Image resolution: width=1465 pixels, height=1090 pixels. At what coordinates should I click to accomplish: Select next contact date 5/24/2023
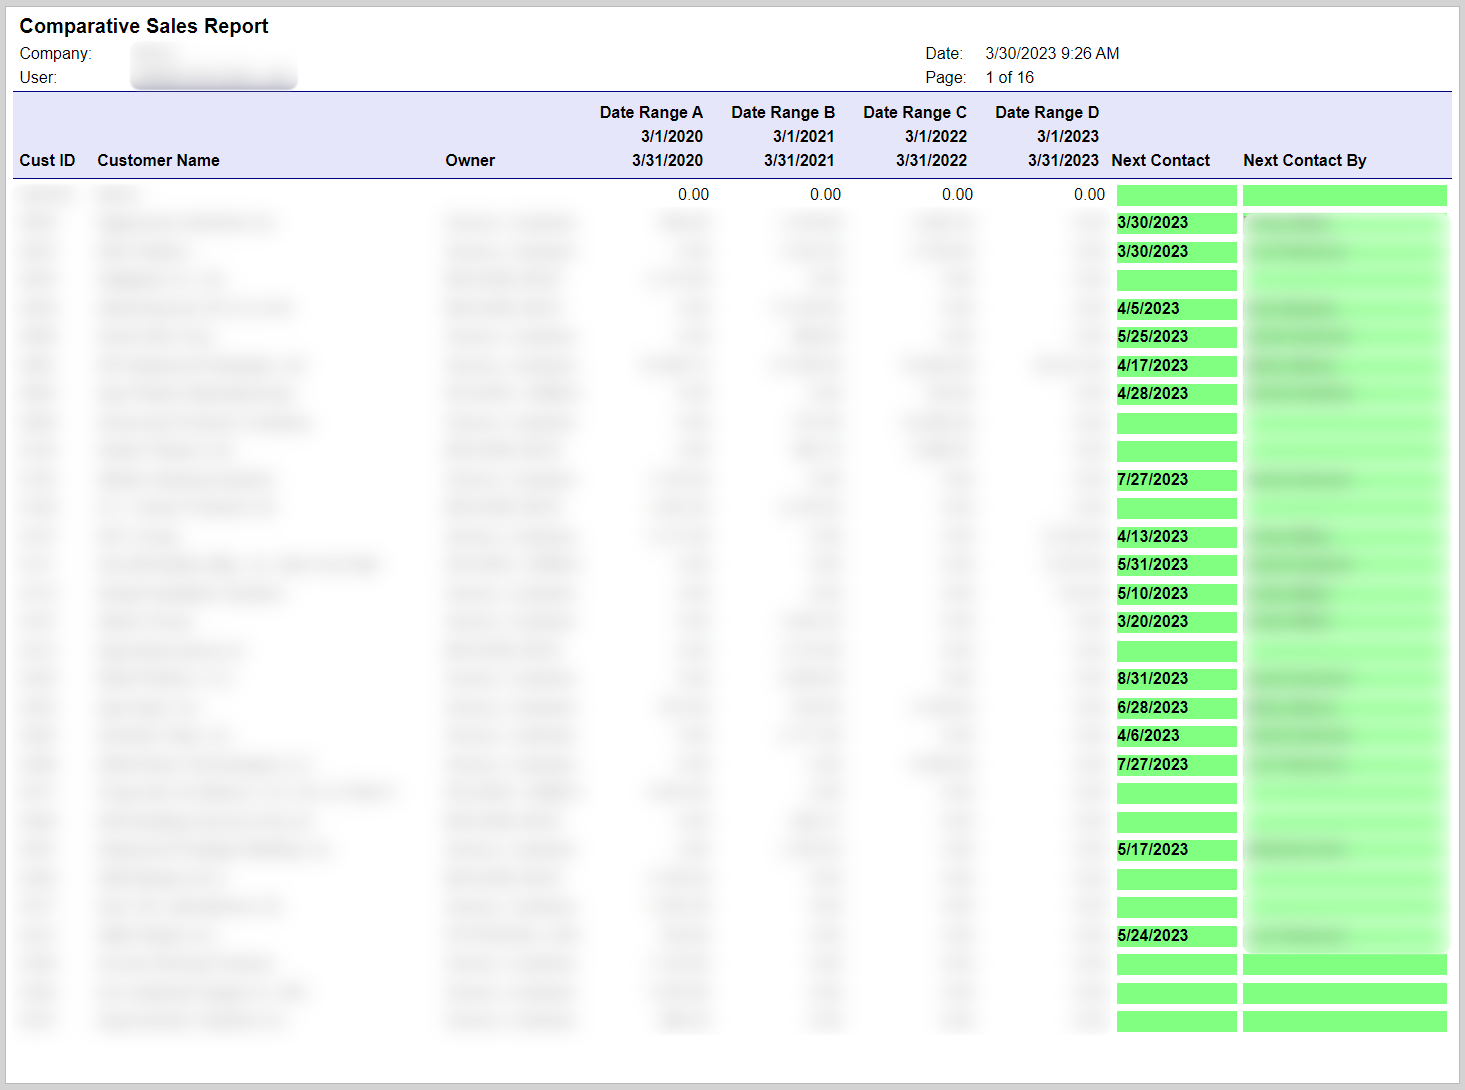1152,935
